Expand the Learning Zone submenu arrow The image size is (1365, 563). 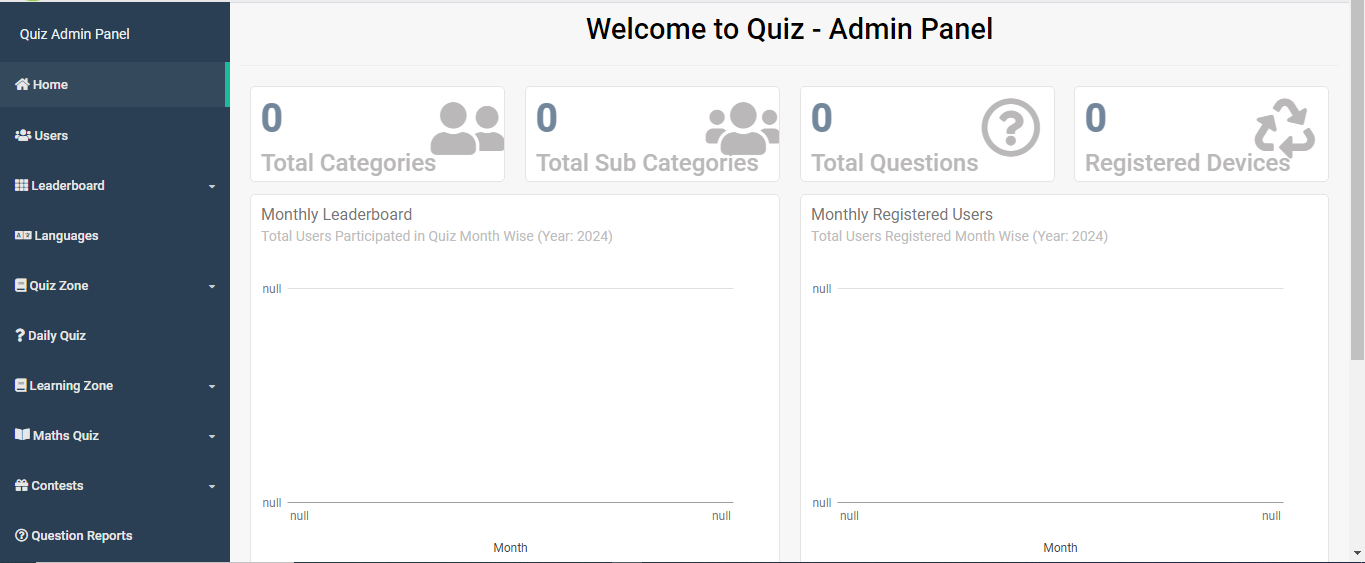212,386
